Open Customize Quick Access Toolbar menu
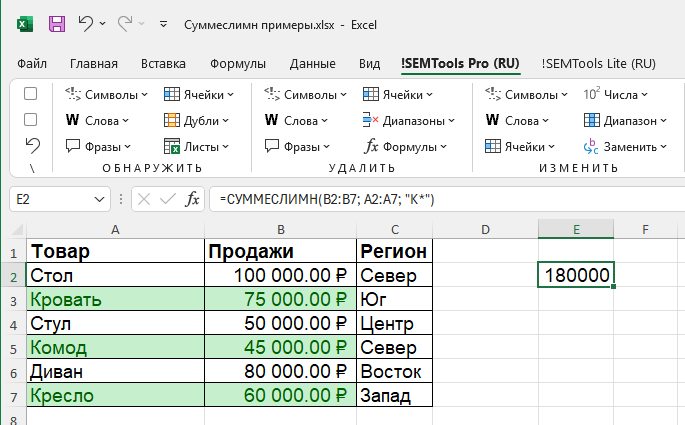This screenshot has width=685, height=425. (163, 24)
